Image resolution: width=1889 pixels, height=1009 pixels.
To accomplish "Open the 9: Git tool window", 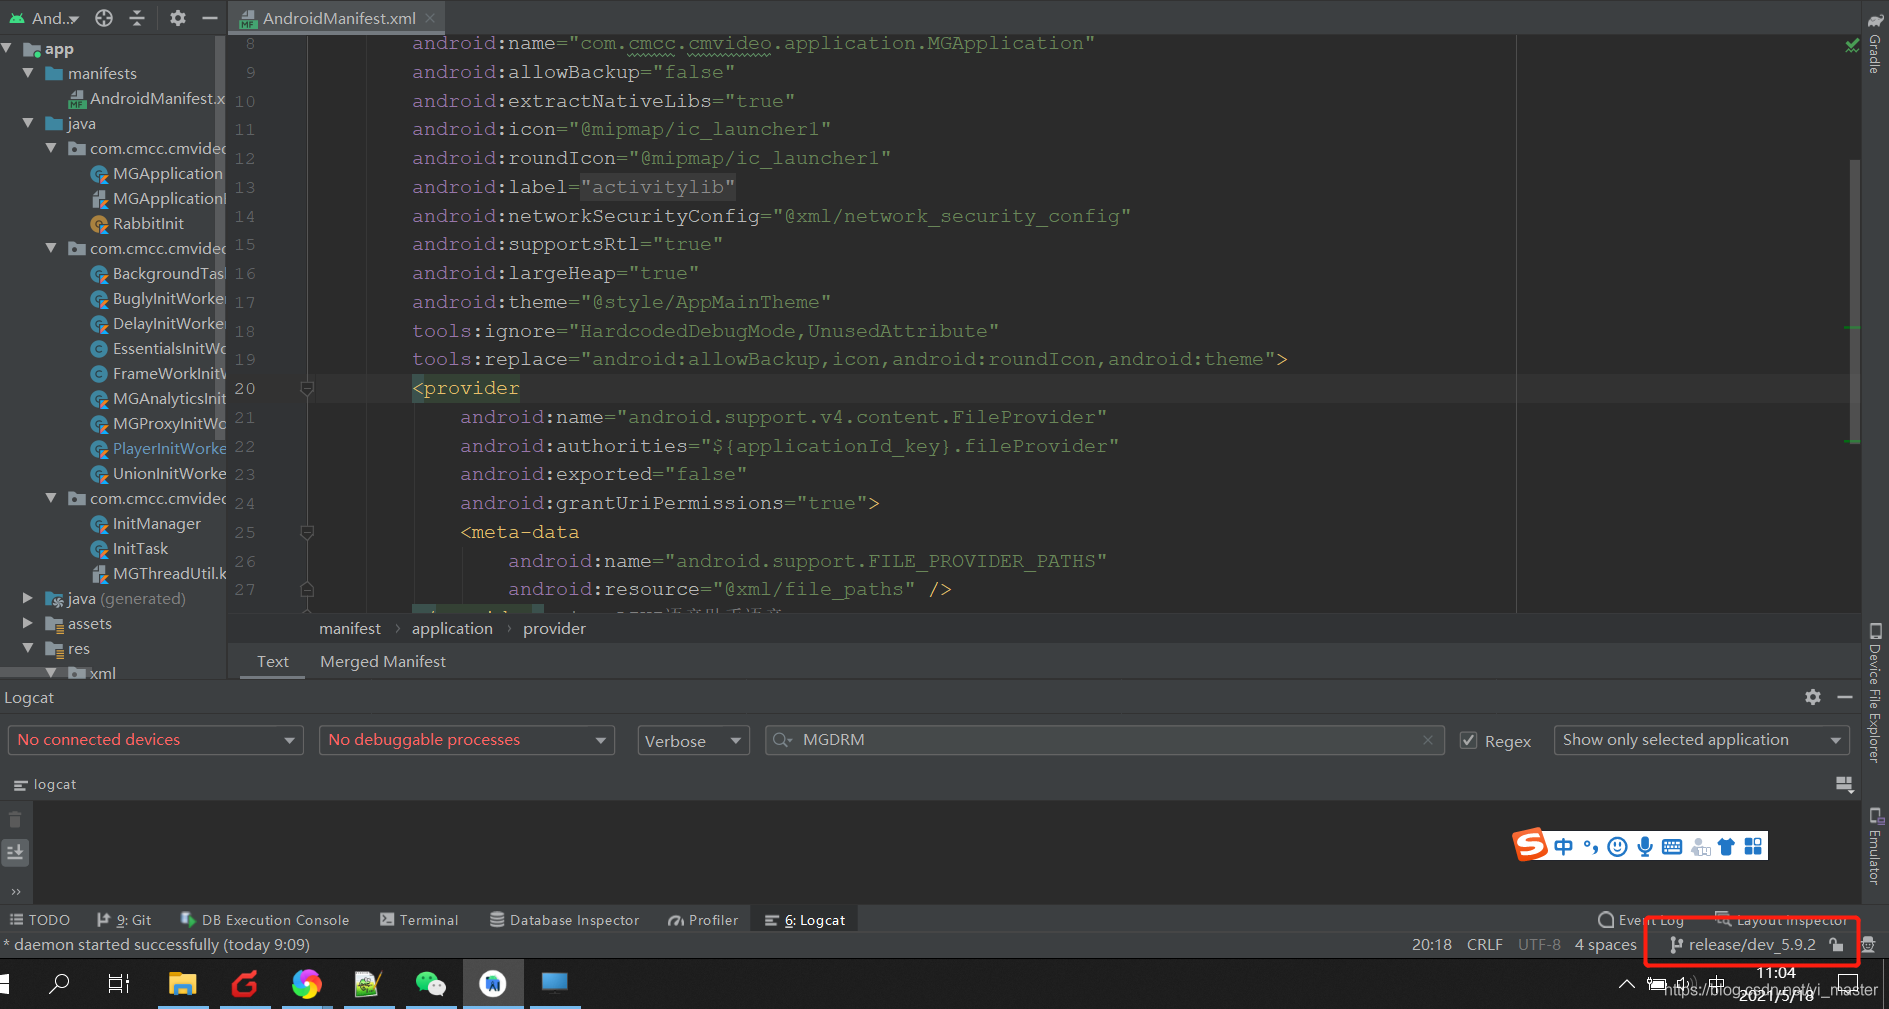I will tap(124, 920).
